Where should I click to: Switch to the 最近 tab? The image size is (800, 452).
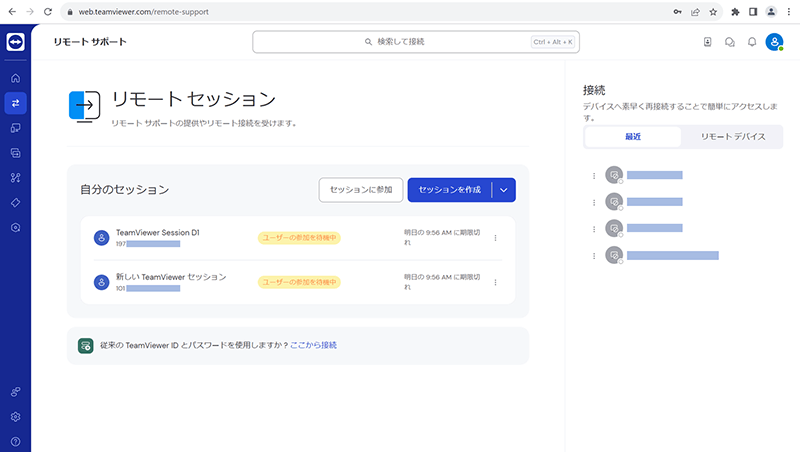click(633, 137)
